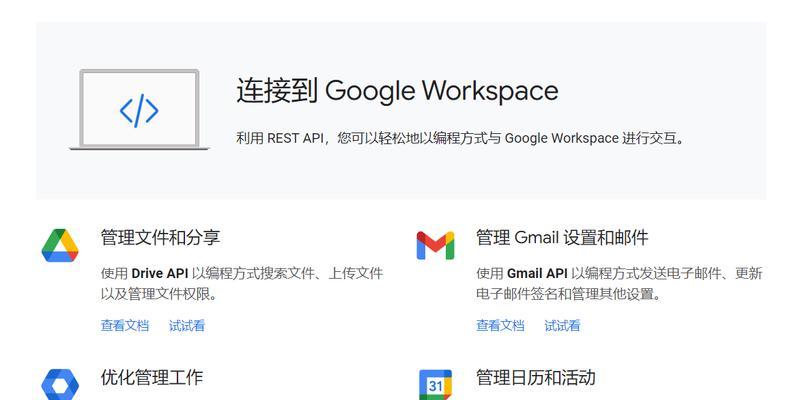This screenshot has width=796, height=400.
Task: Click the Google Admin hexagon icon
Action: [60, 384]
